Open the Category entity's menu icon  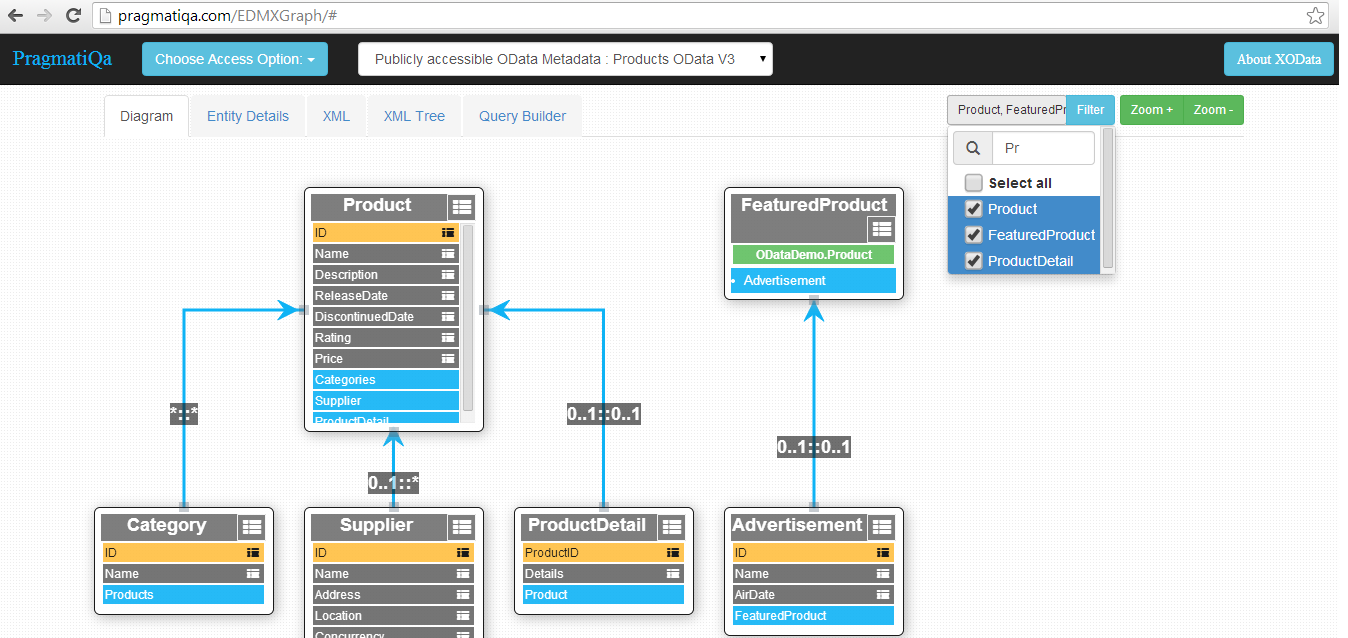[x=251, y=526]
